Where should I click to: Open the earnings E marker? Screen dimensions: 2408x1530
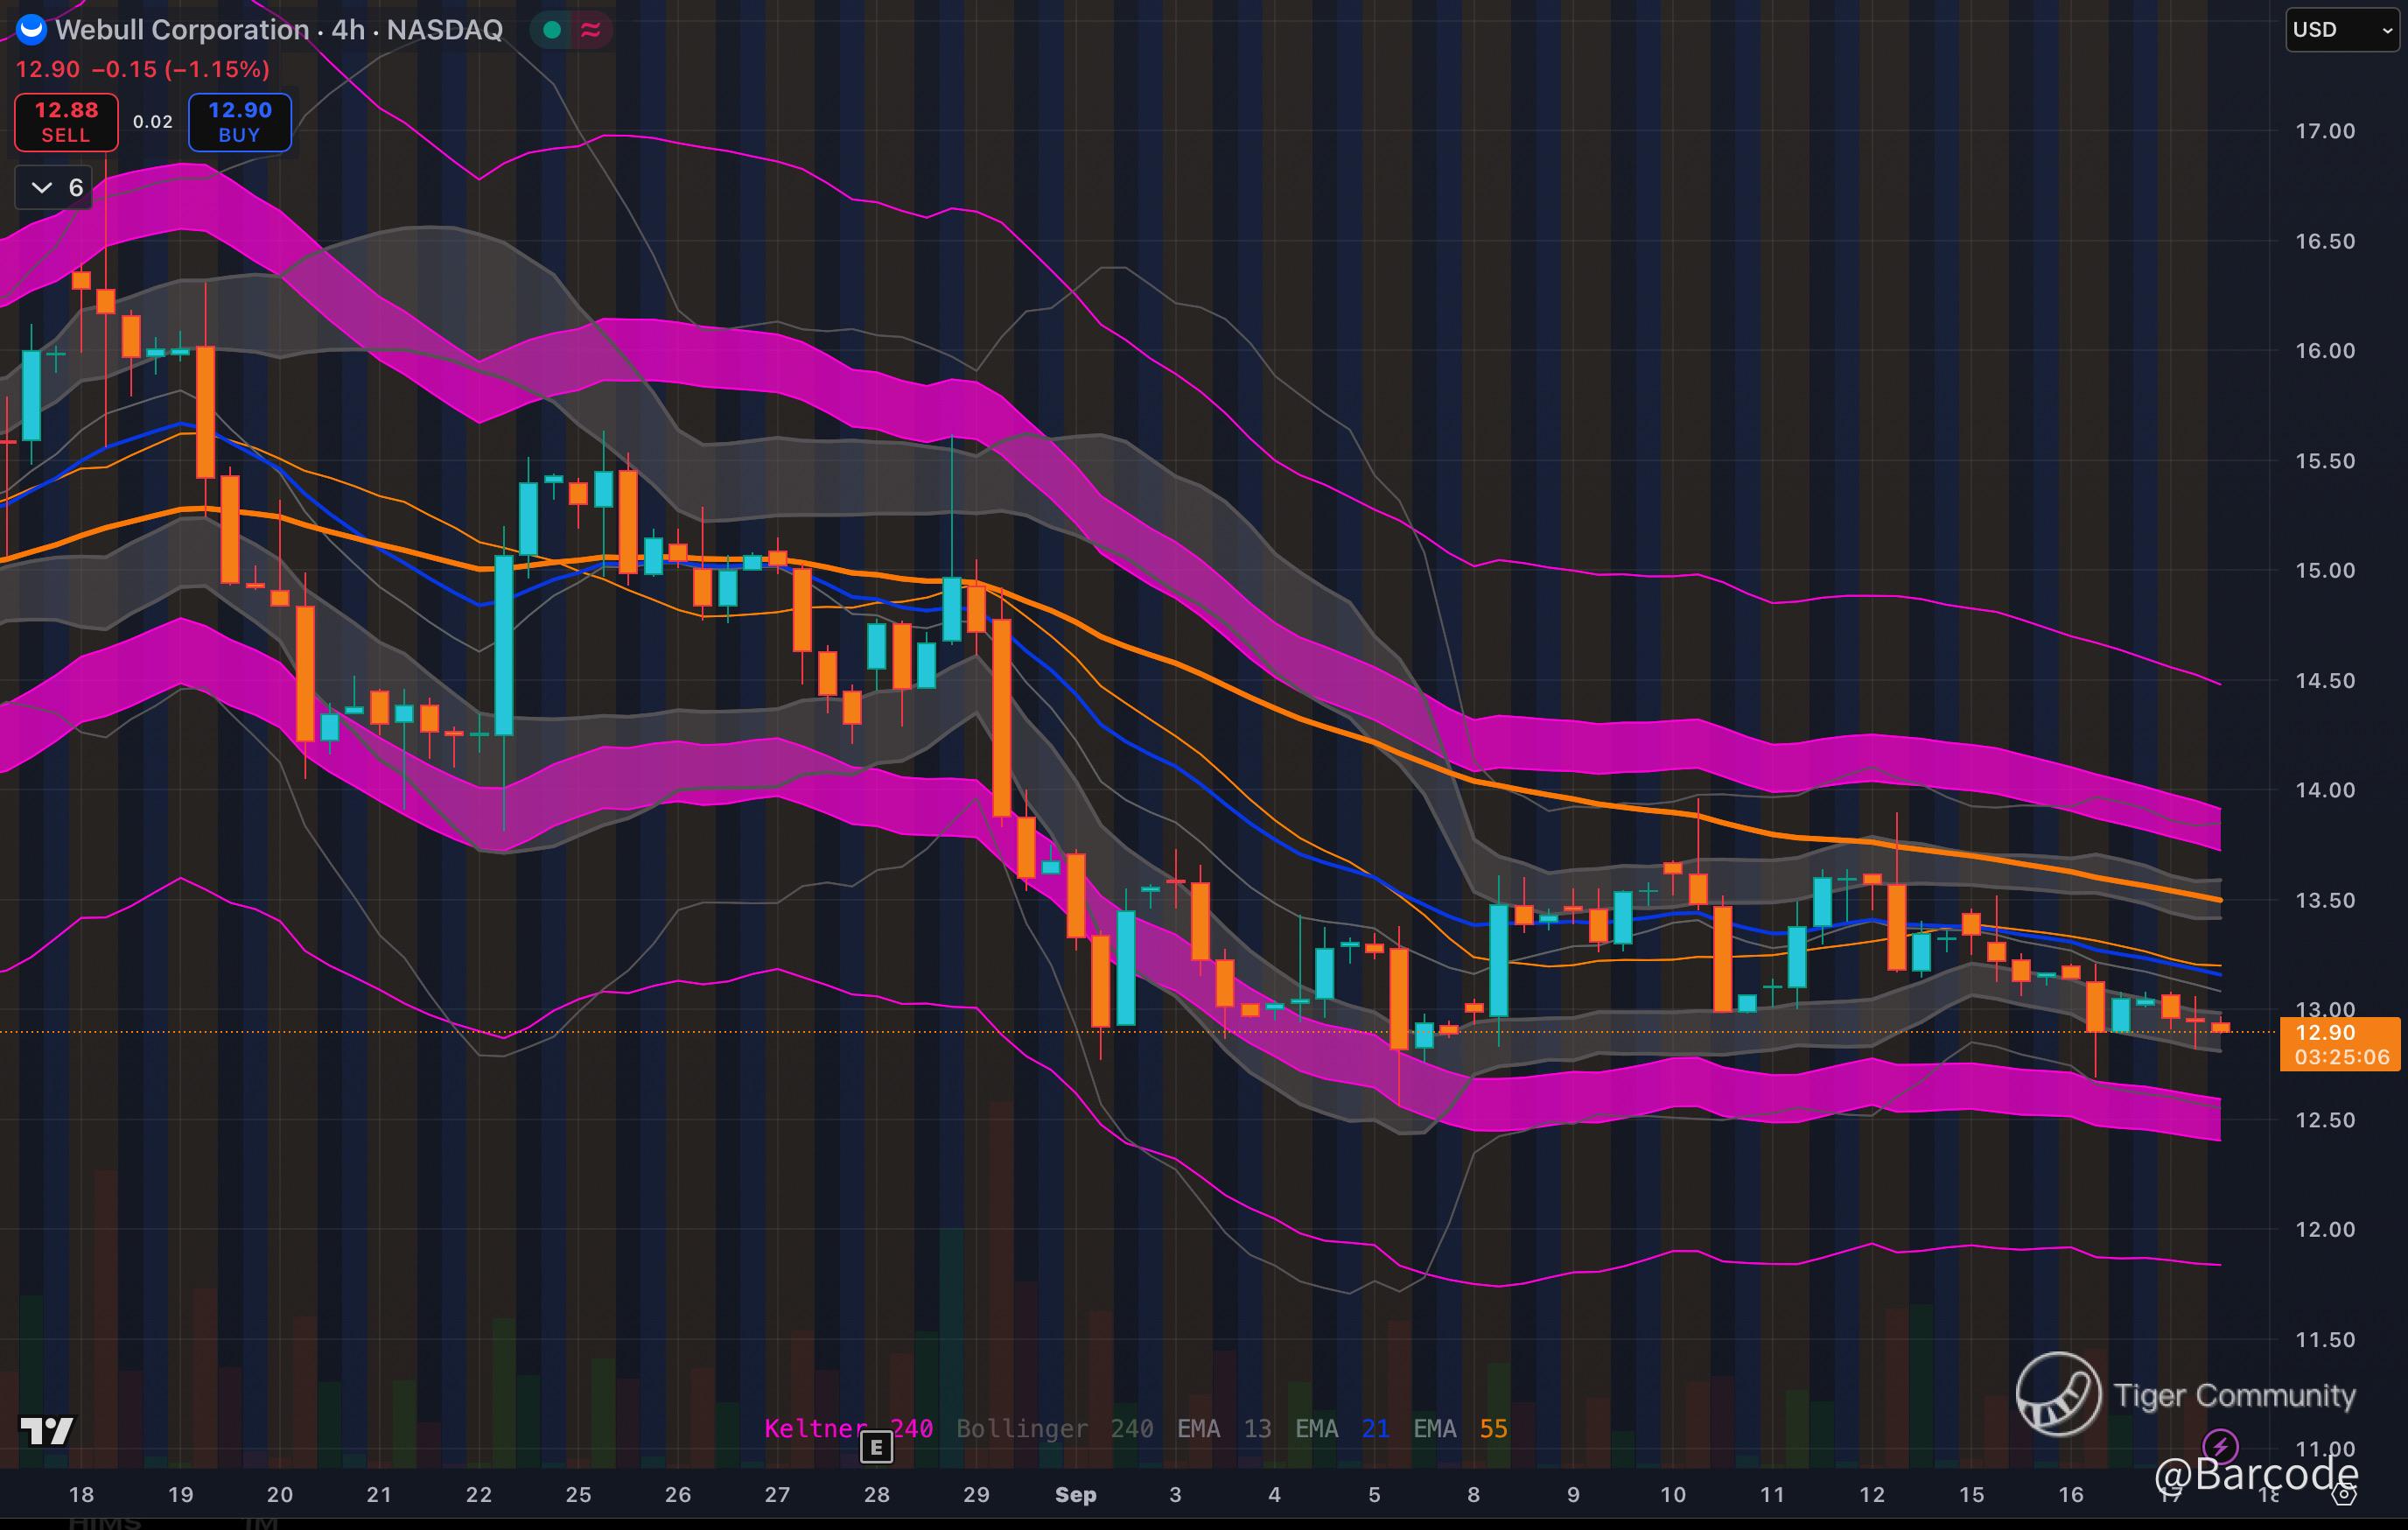(x=876, y=1446)
